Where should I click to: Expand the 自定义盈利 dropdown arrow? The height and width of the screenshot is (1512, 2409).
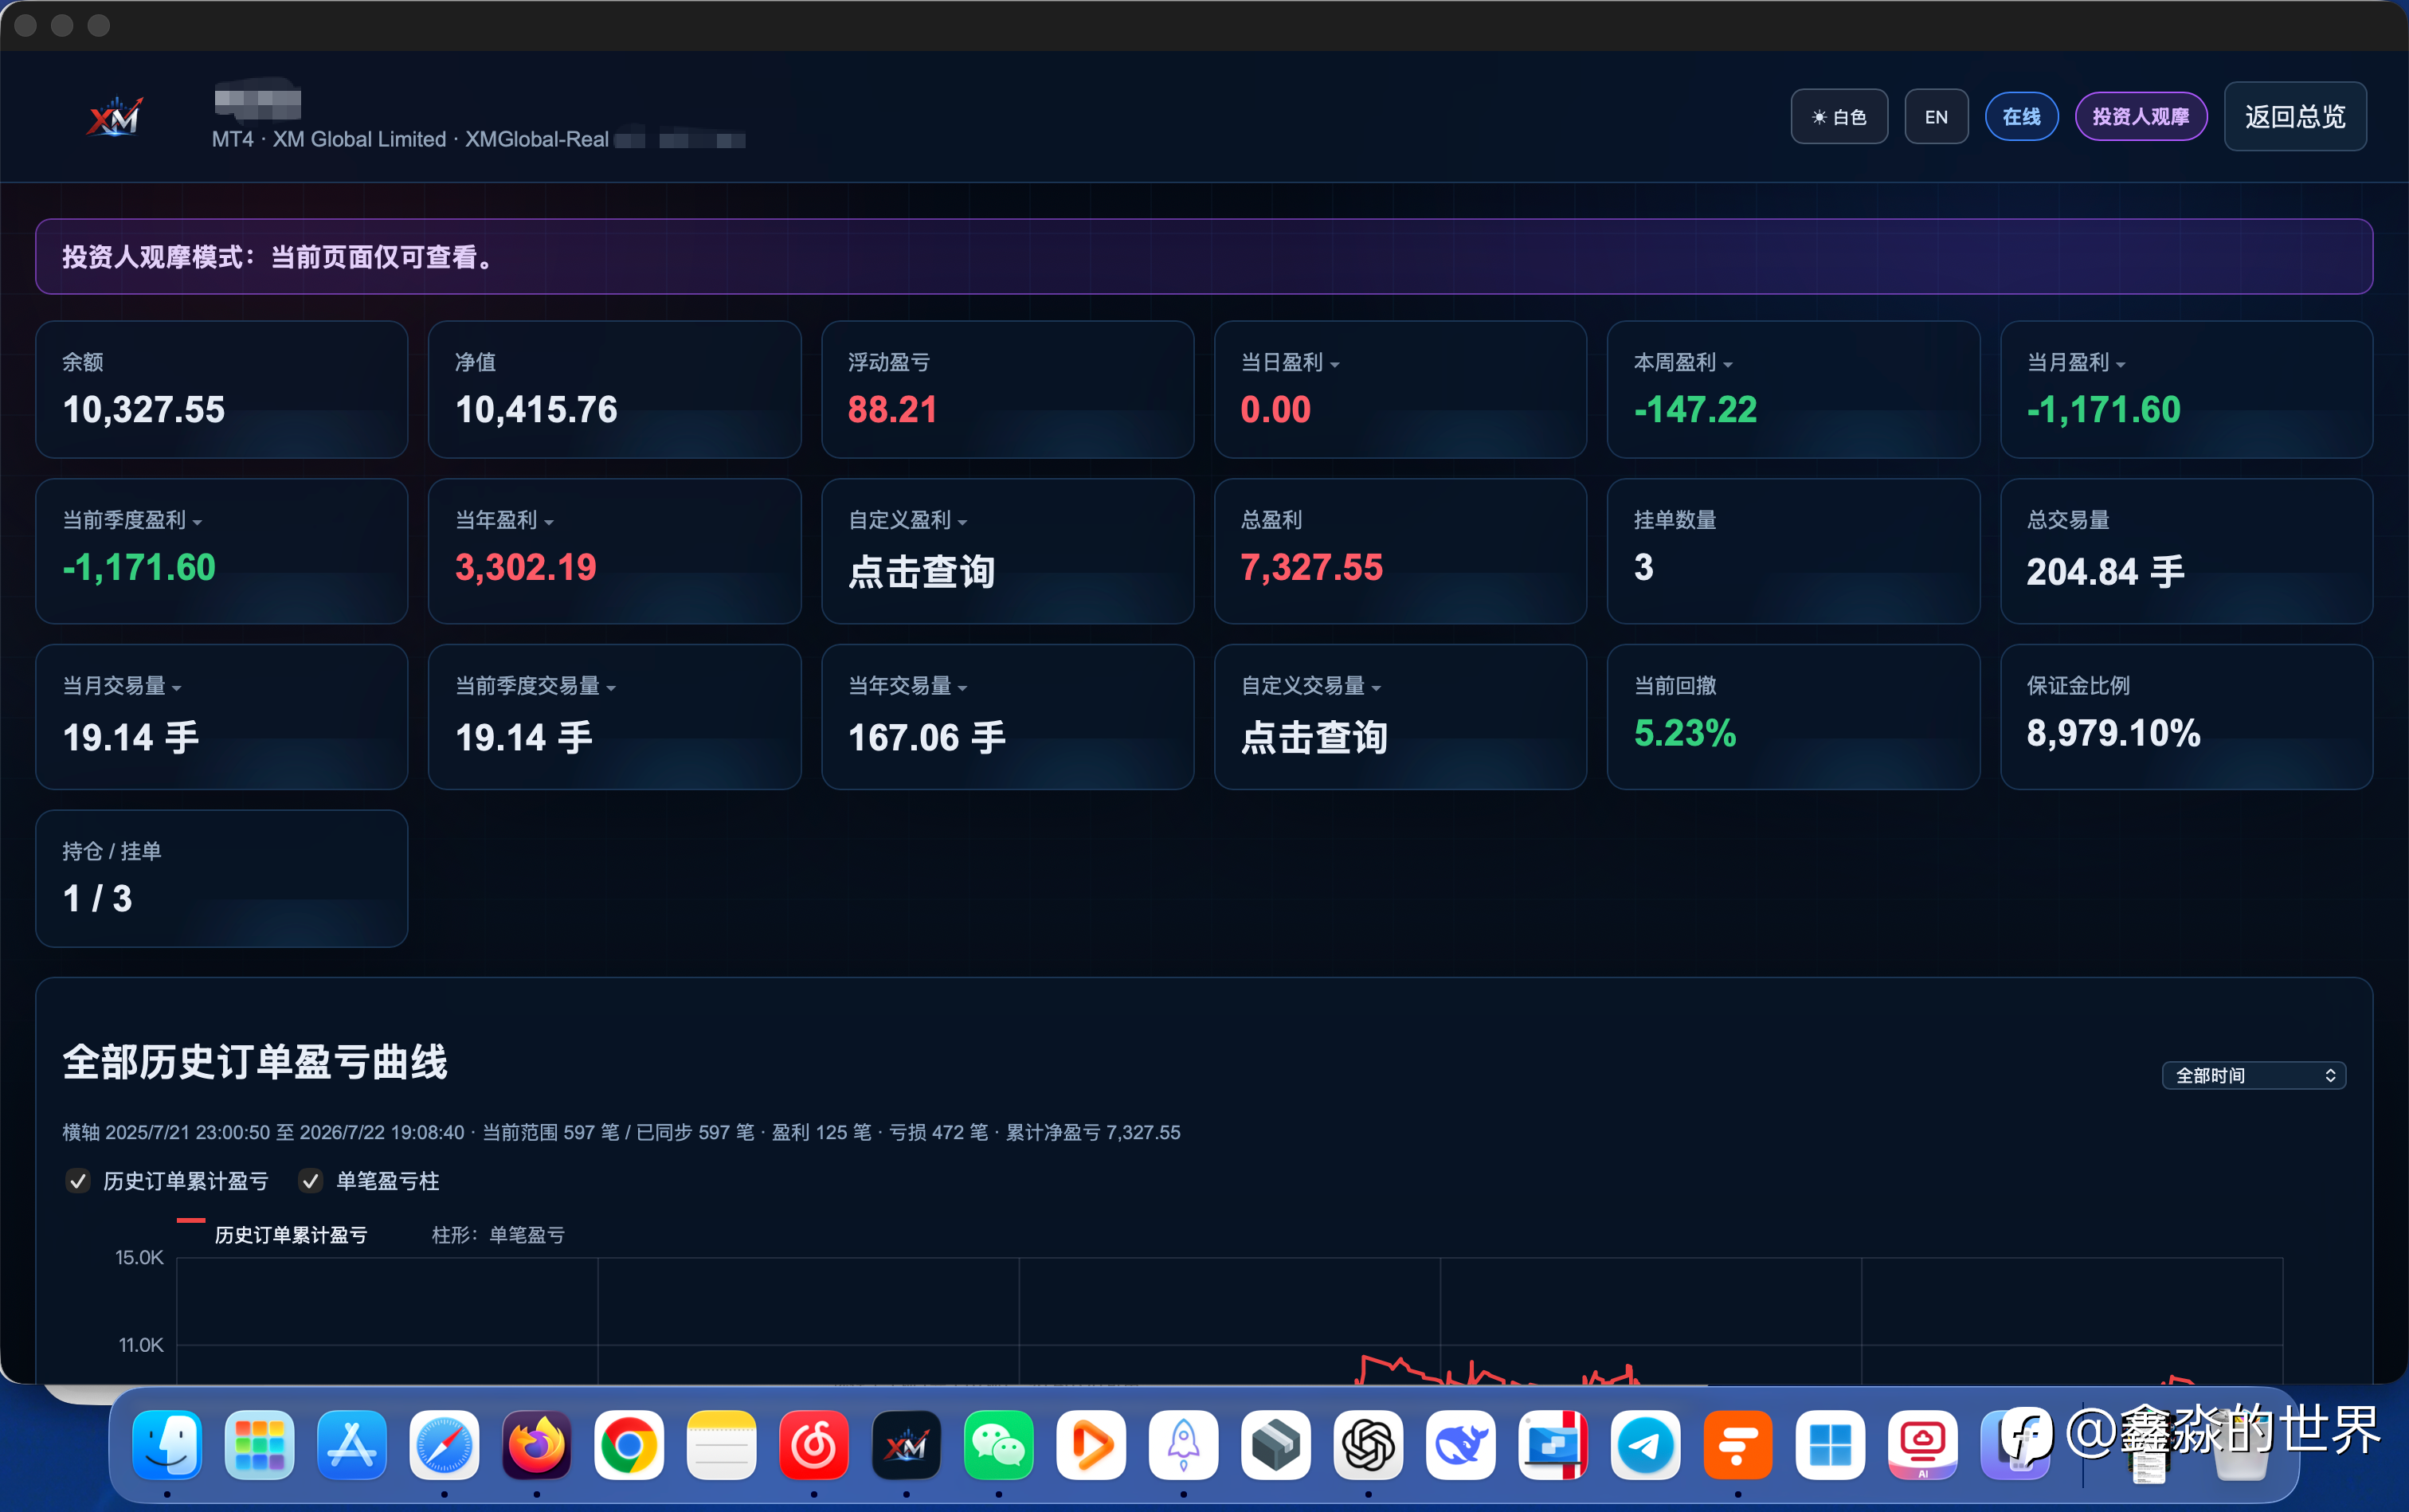click(x=962, y=523)
